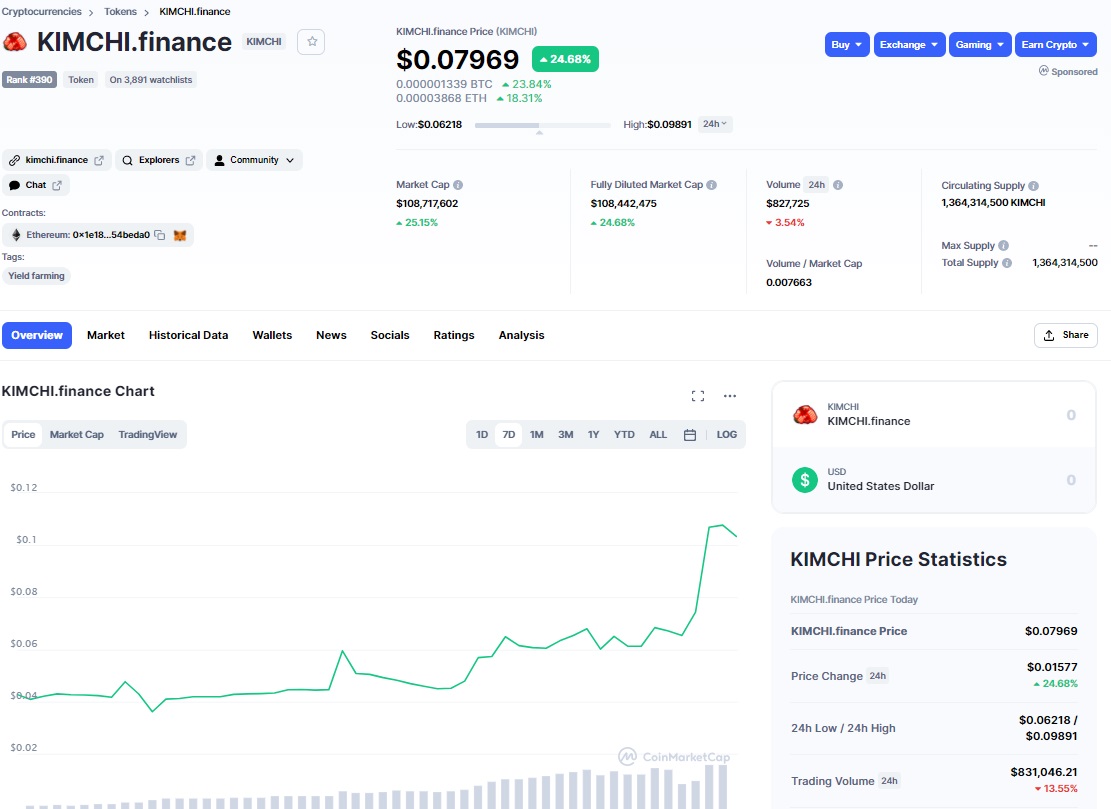Click Circulating Supply info icon
The height and width of the screenshot is (809, 1111).
point(1033,186)
